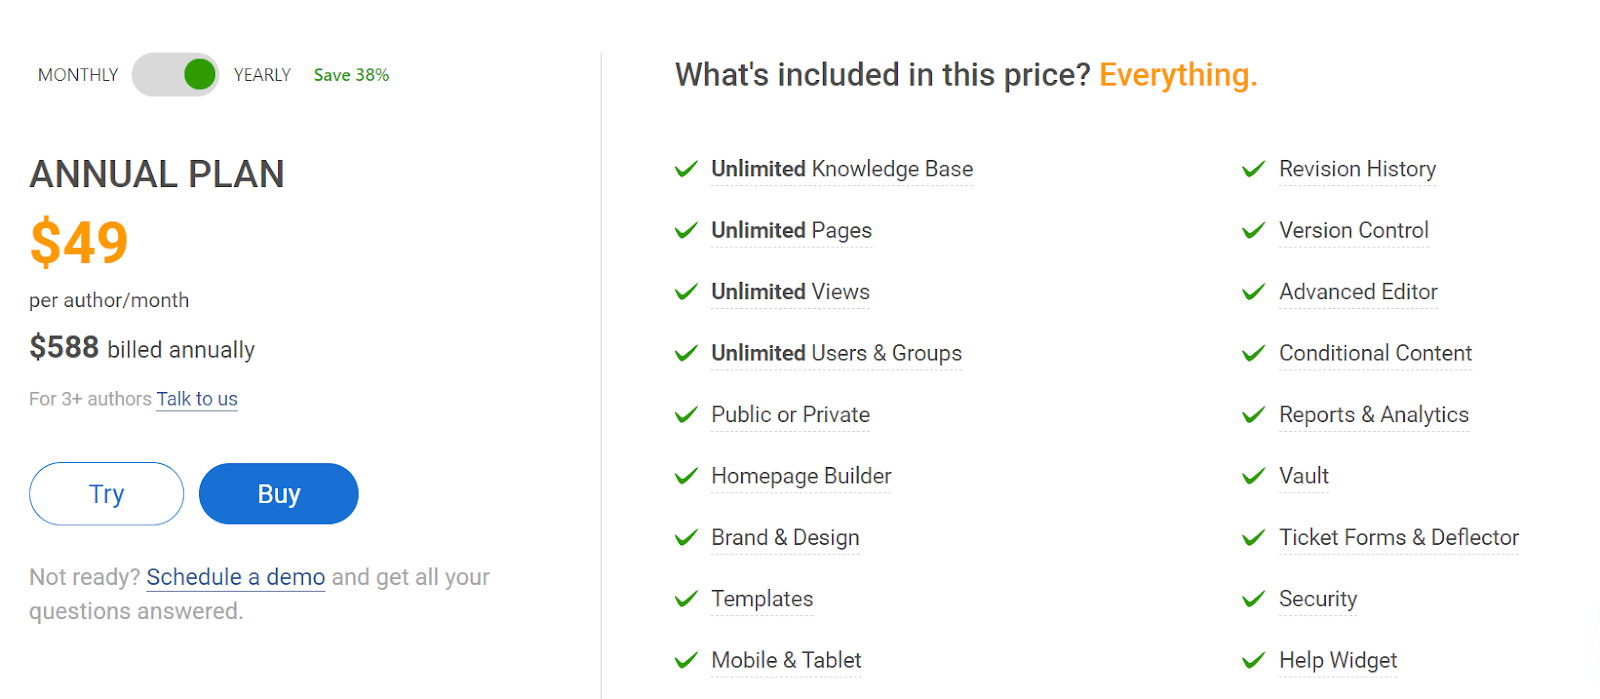Click the checkmark beside Homepage Builder

(686, 476)
